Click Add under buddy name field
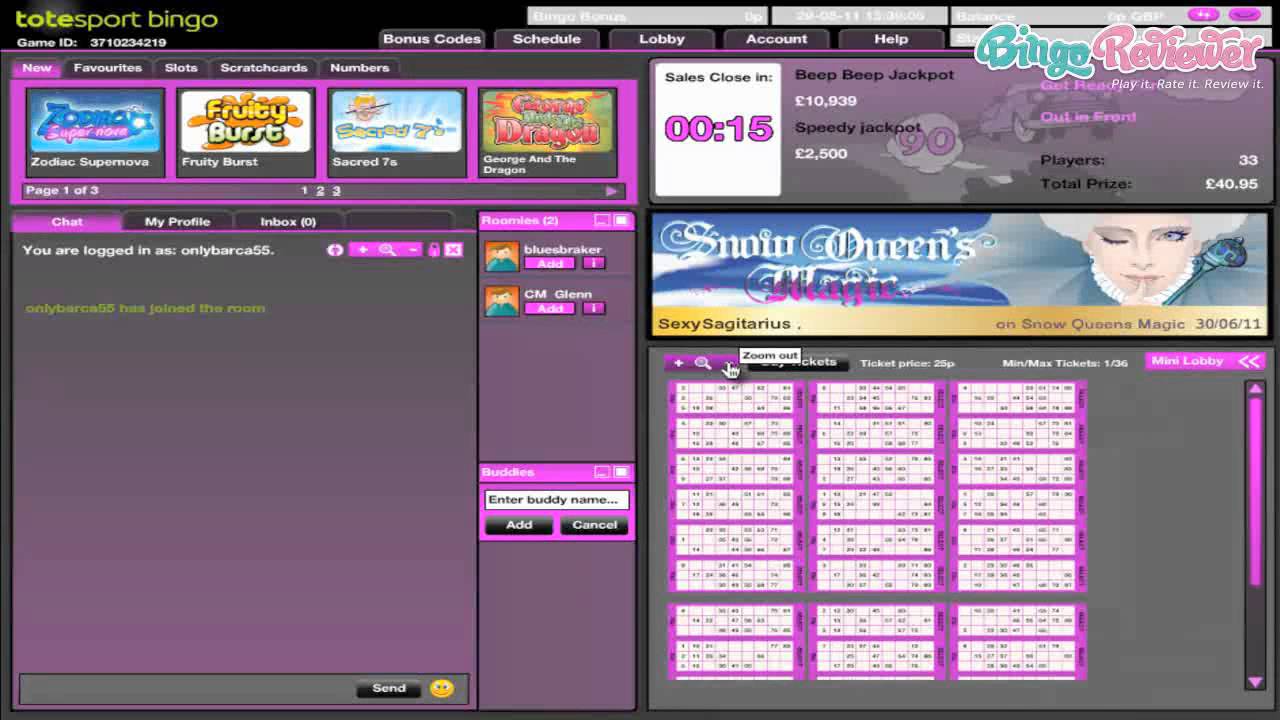 coord(519,525)
